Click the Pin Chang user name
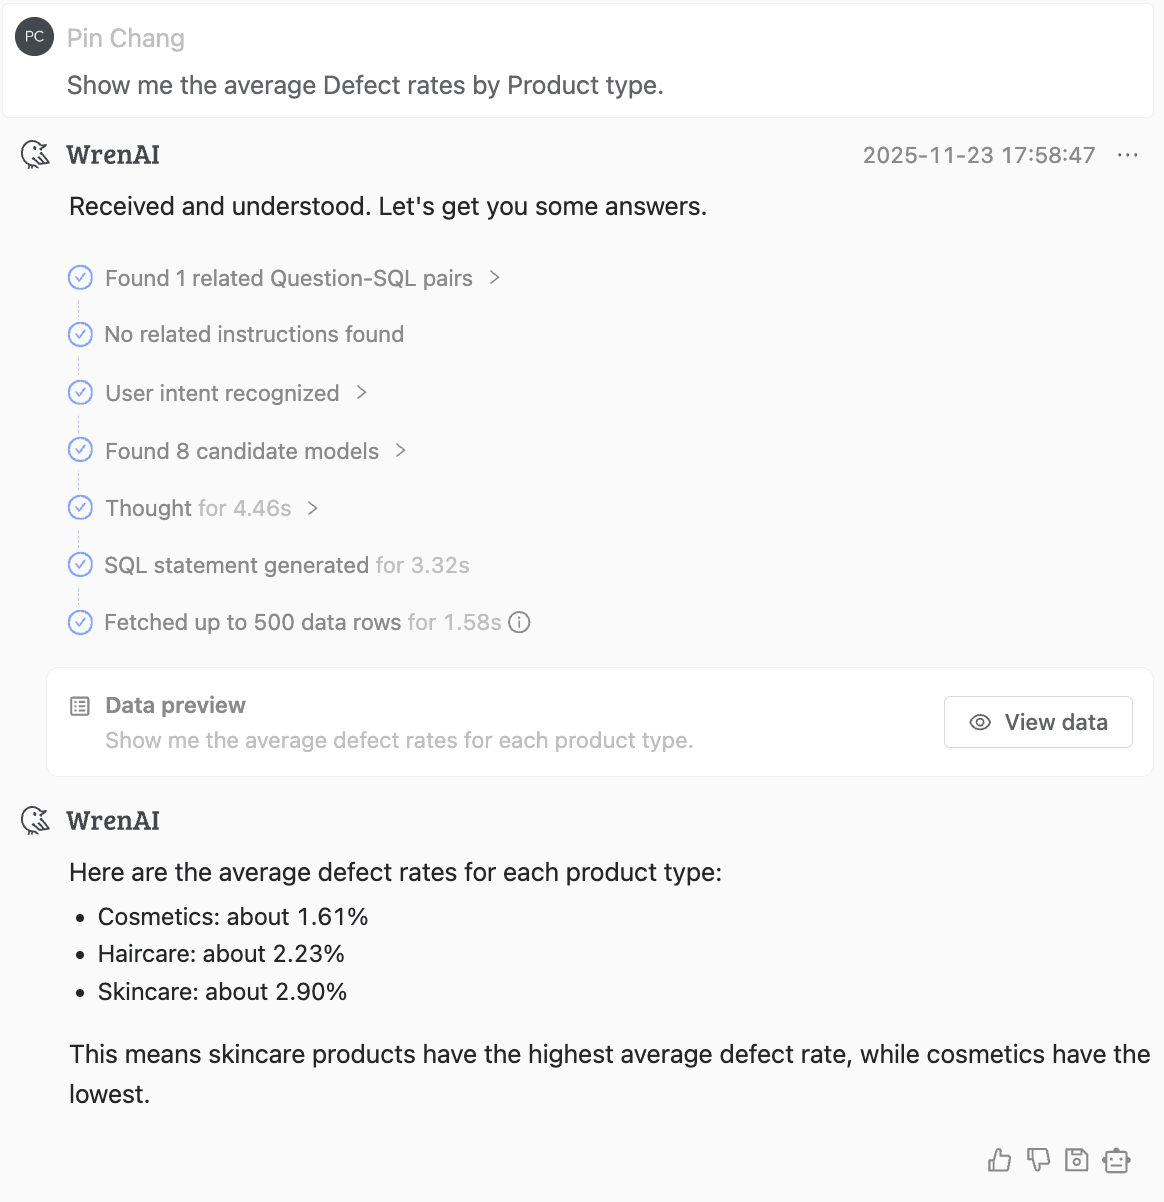 [x=126, y=38]
